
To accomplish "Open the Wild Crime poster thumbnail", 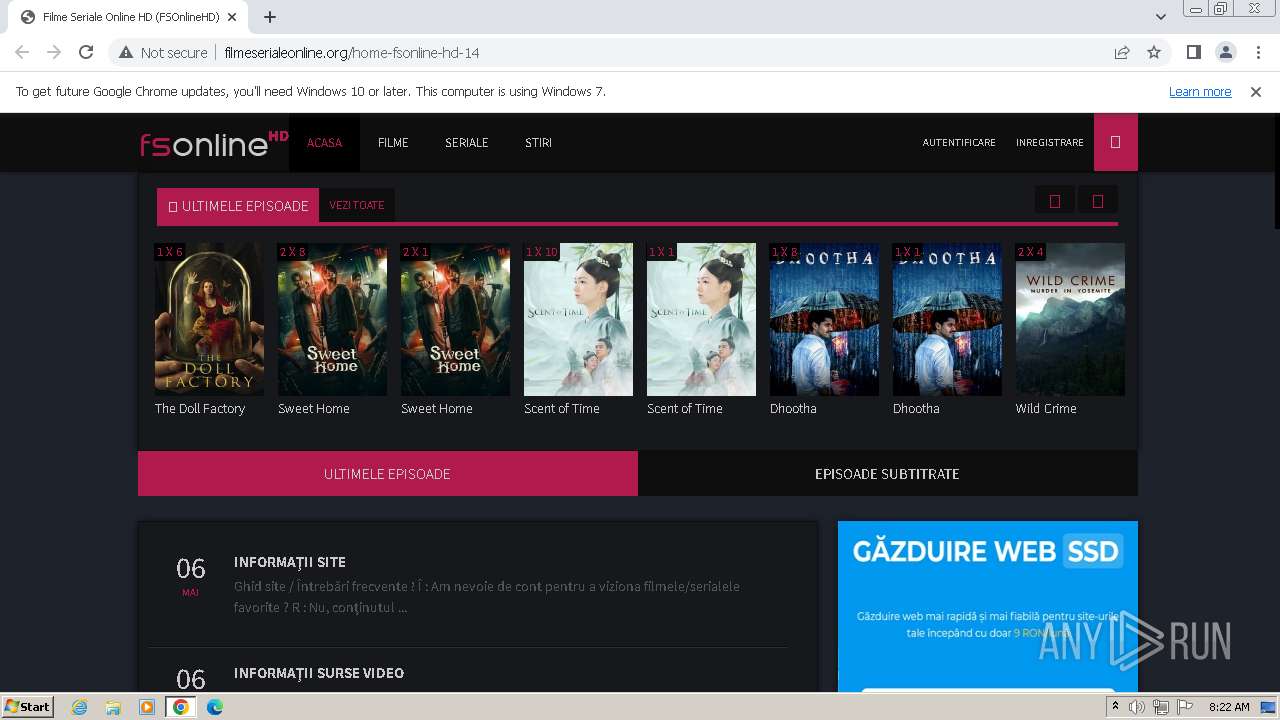I will pyautogui.click(x=1070, y=319).
